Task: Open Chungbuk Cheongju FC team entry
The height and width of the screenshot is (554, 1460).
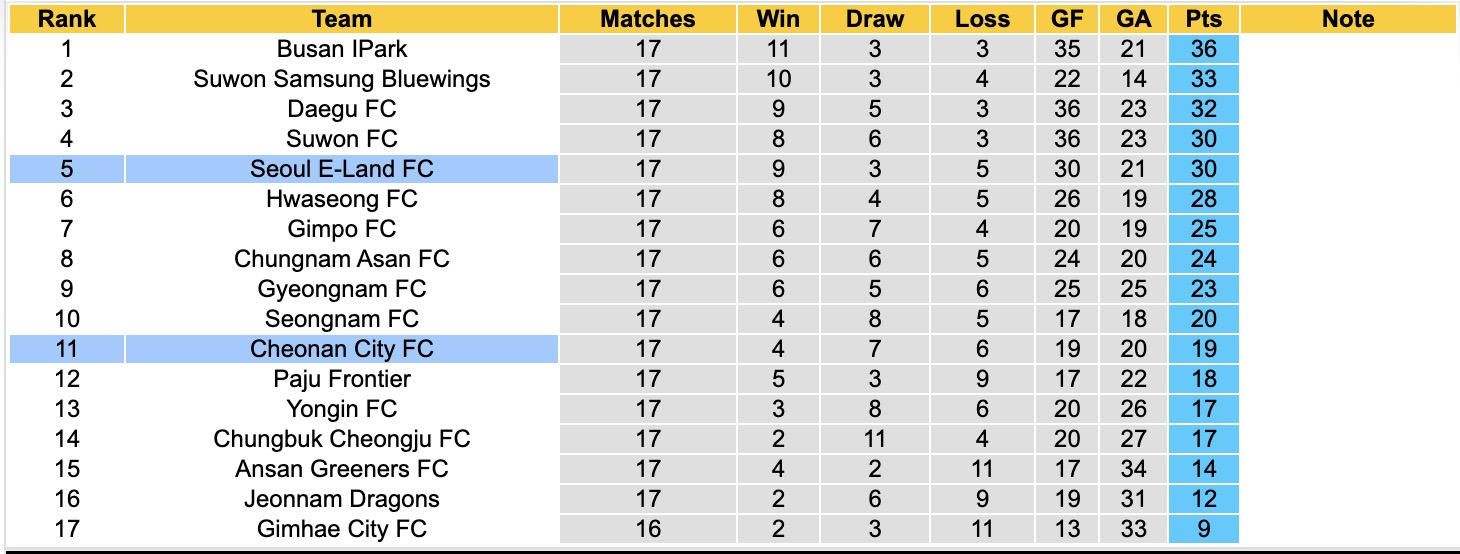Action: click(342, 439)
